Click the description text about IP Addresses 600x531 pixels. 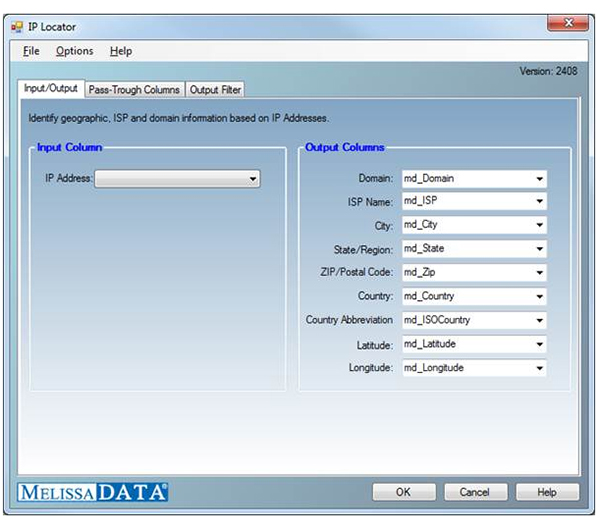click(x=178, y=118)
